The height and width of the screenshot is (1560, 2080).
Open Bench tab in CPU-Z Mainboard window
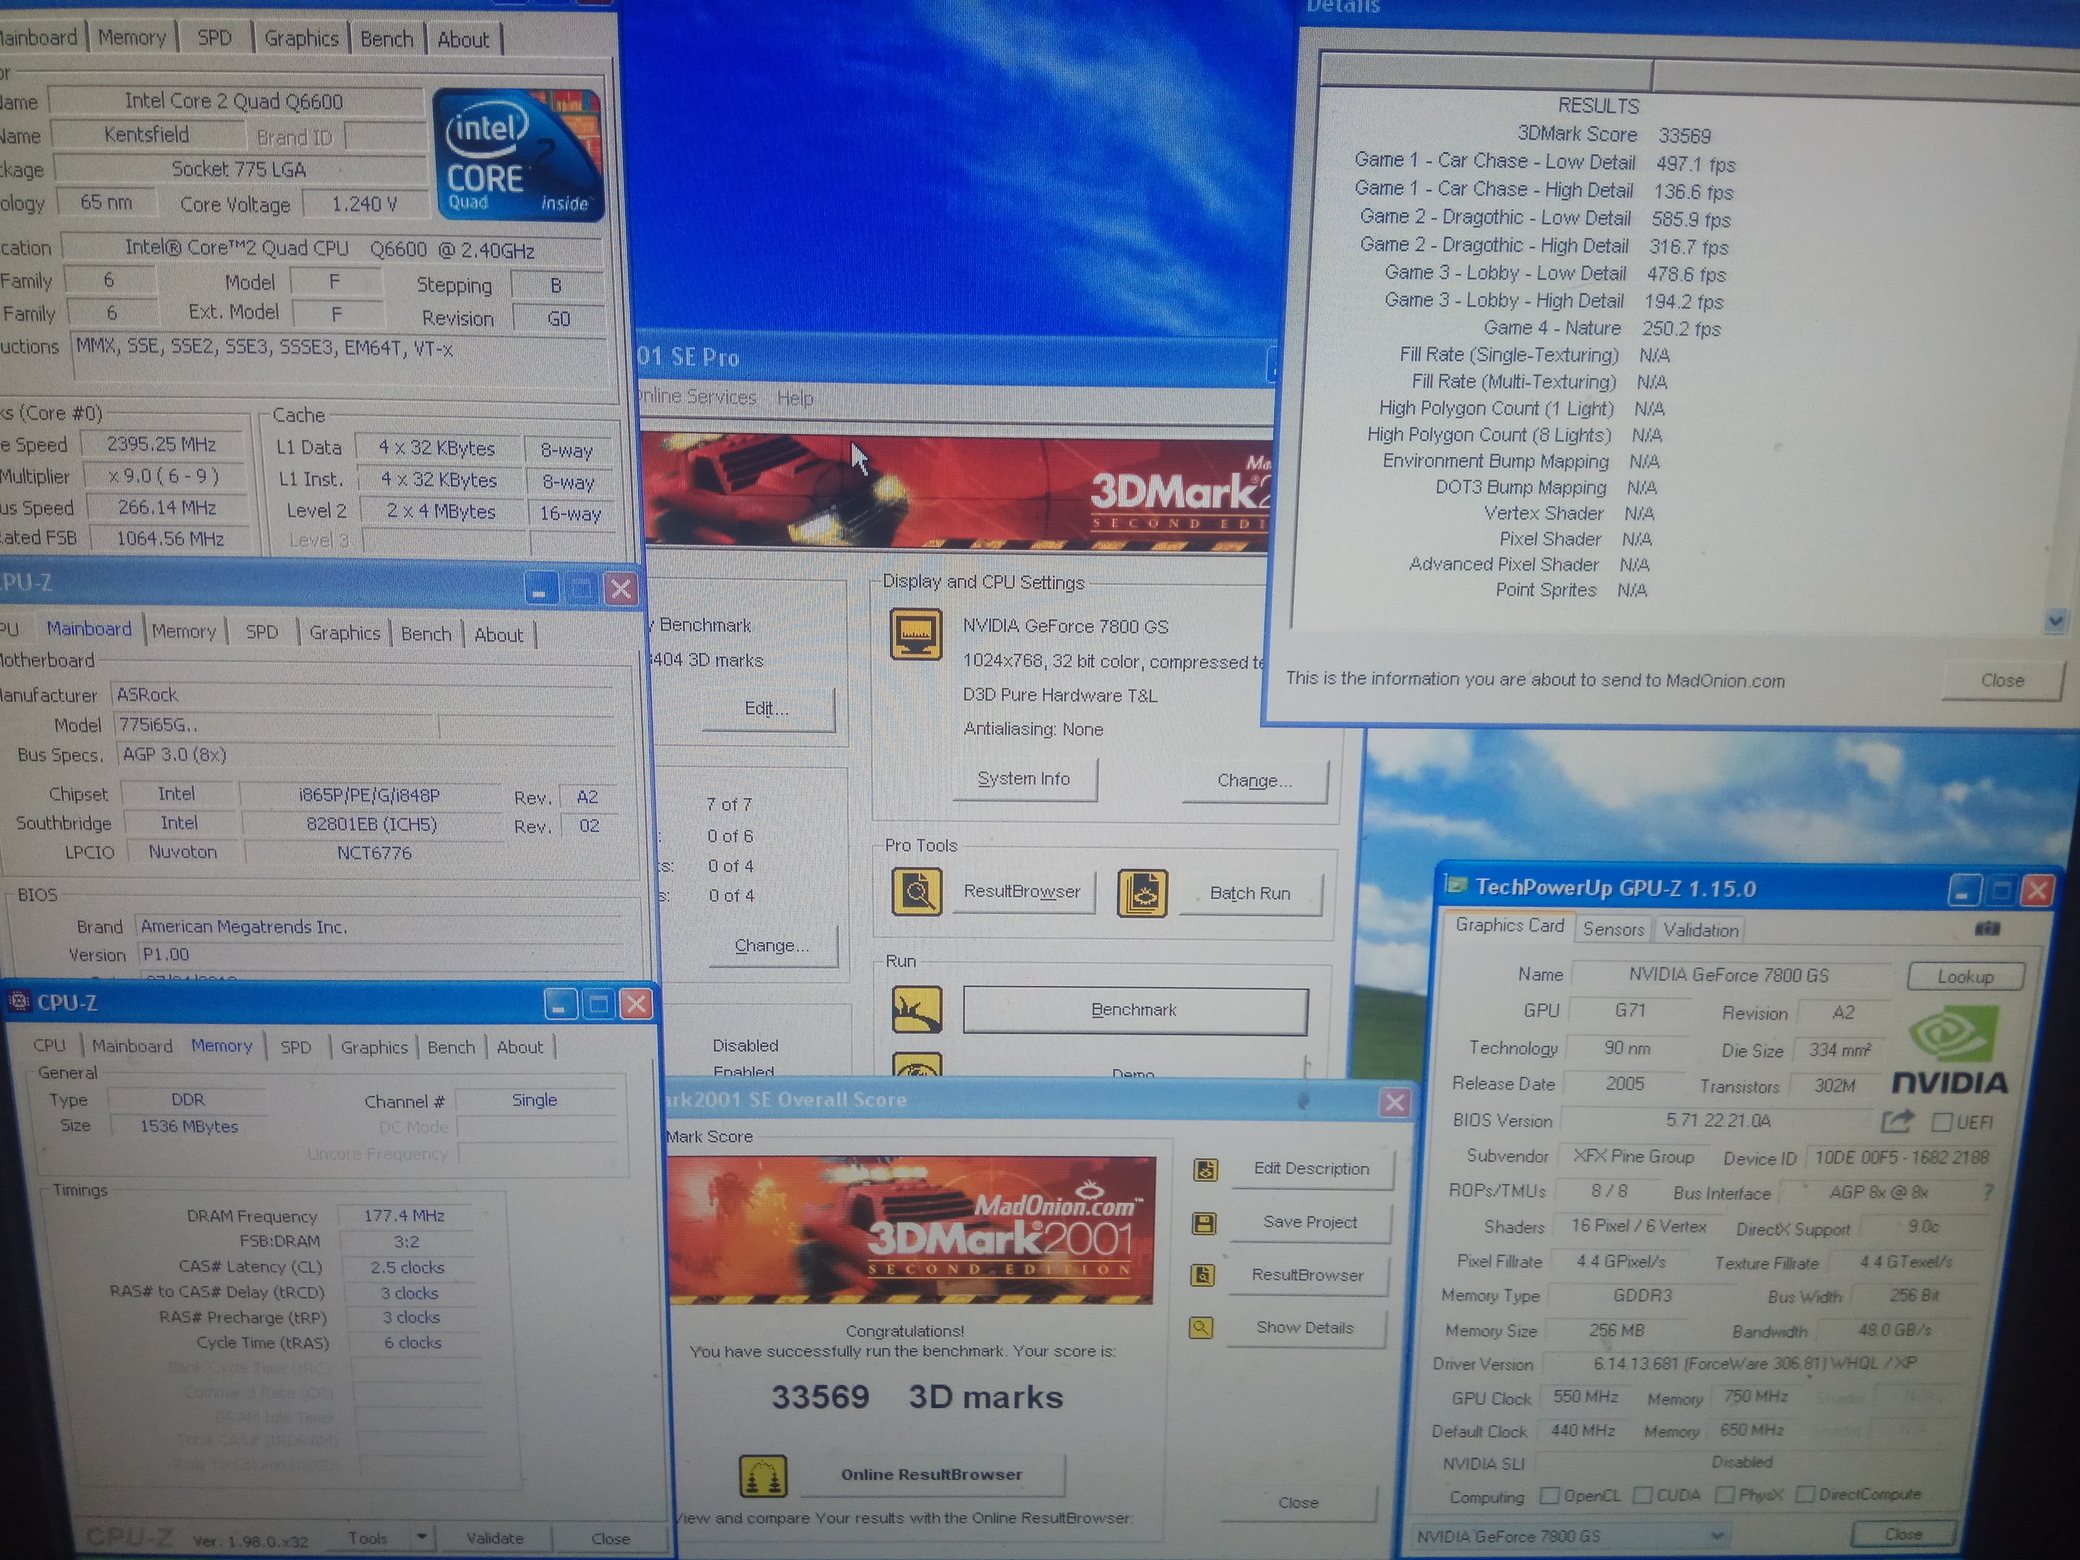pyautogui.click(x=426, y=634)
